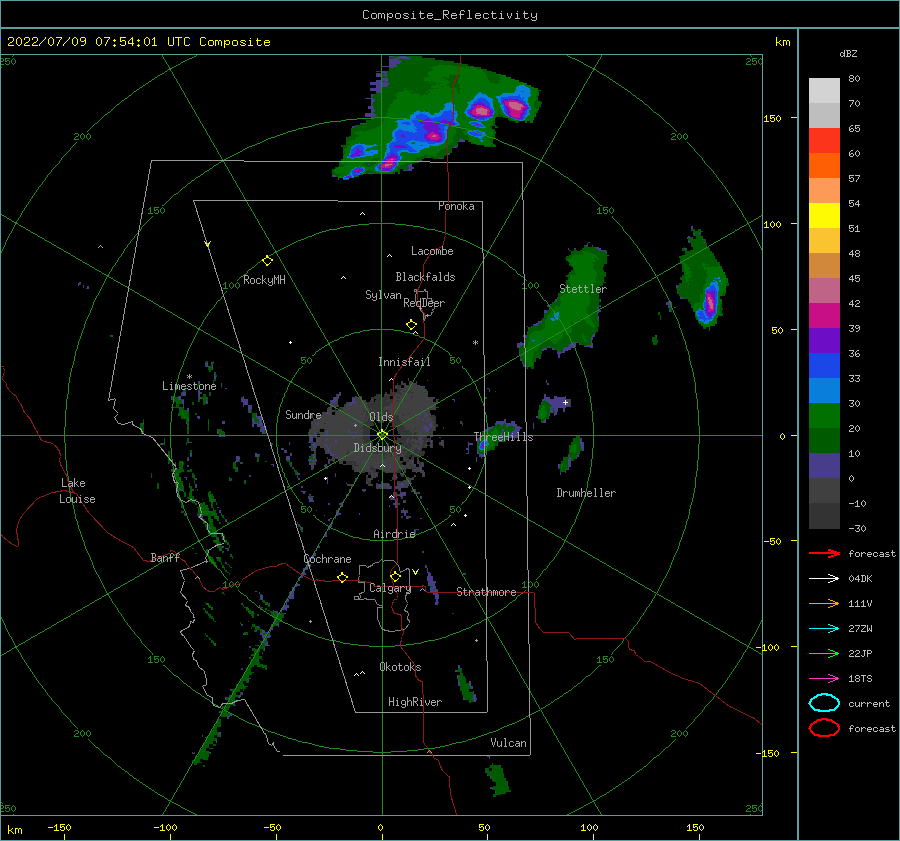Click the yellow diamond marker in Calgary
This screenshot has height=841, width=900.
(x=395, y=576)
